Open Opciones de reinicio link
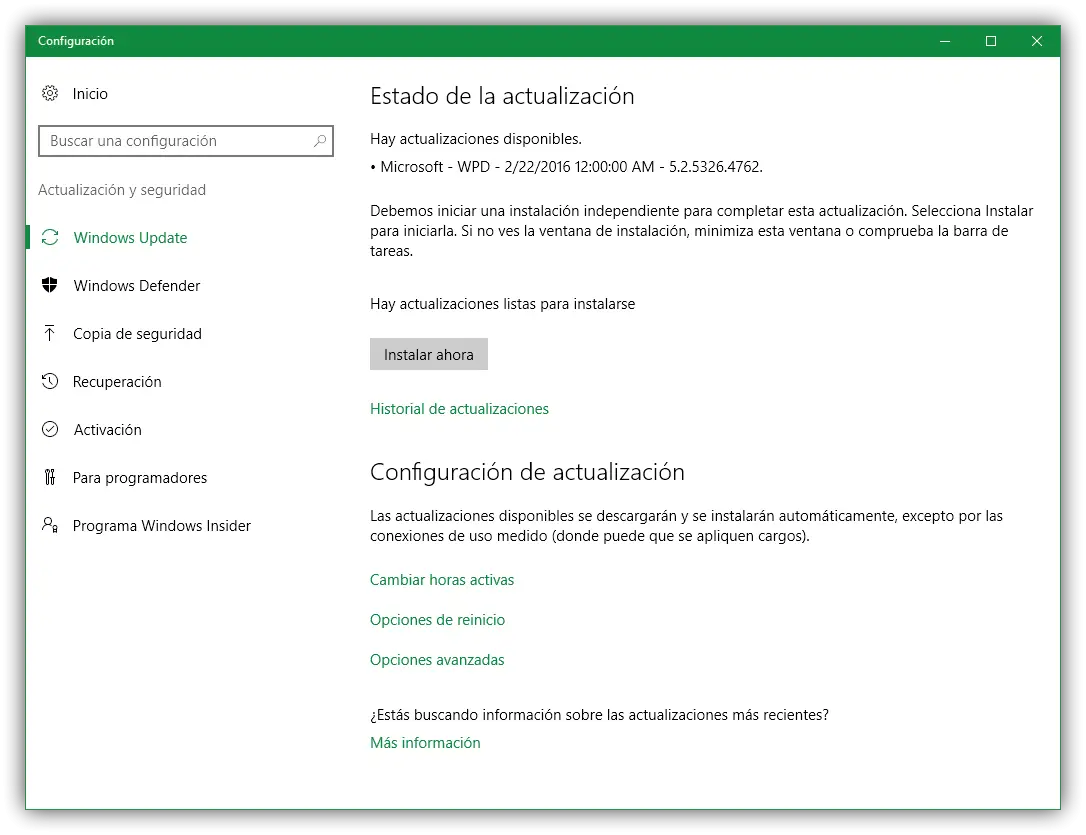This screenshot has width=1086, height=835. coord(438,620)
